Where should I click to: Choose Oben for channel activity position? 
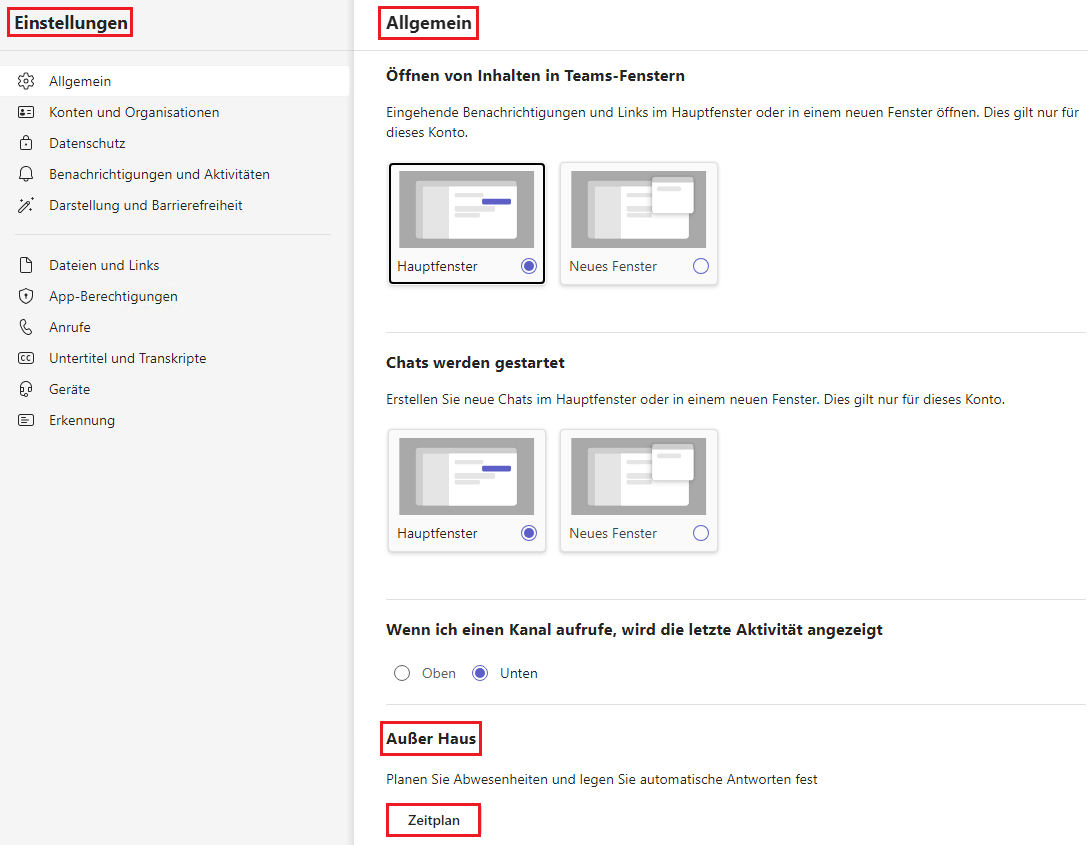[x=402, y=673]
